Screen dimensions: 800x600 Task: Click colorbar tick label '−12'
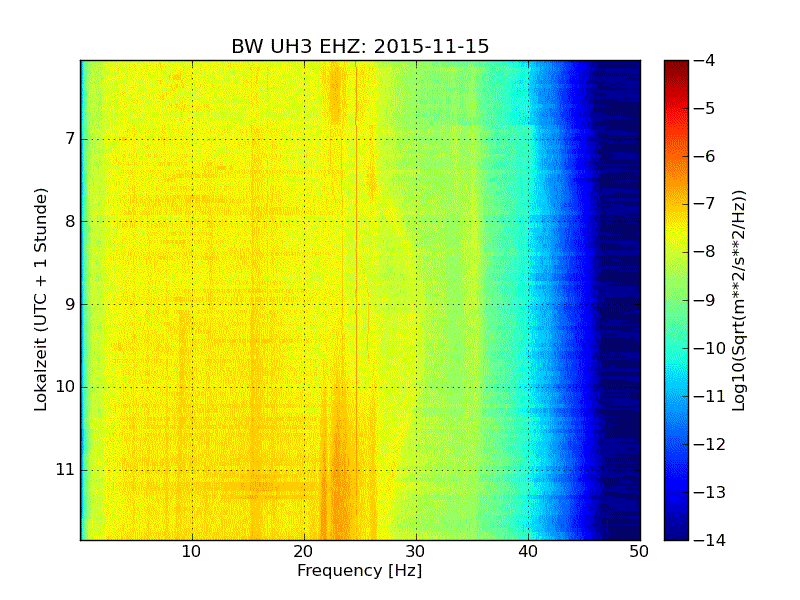710,444
